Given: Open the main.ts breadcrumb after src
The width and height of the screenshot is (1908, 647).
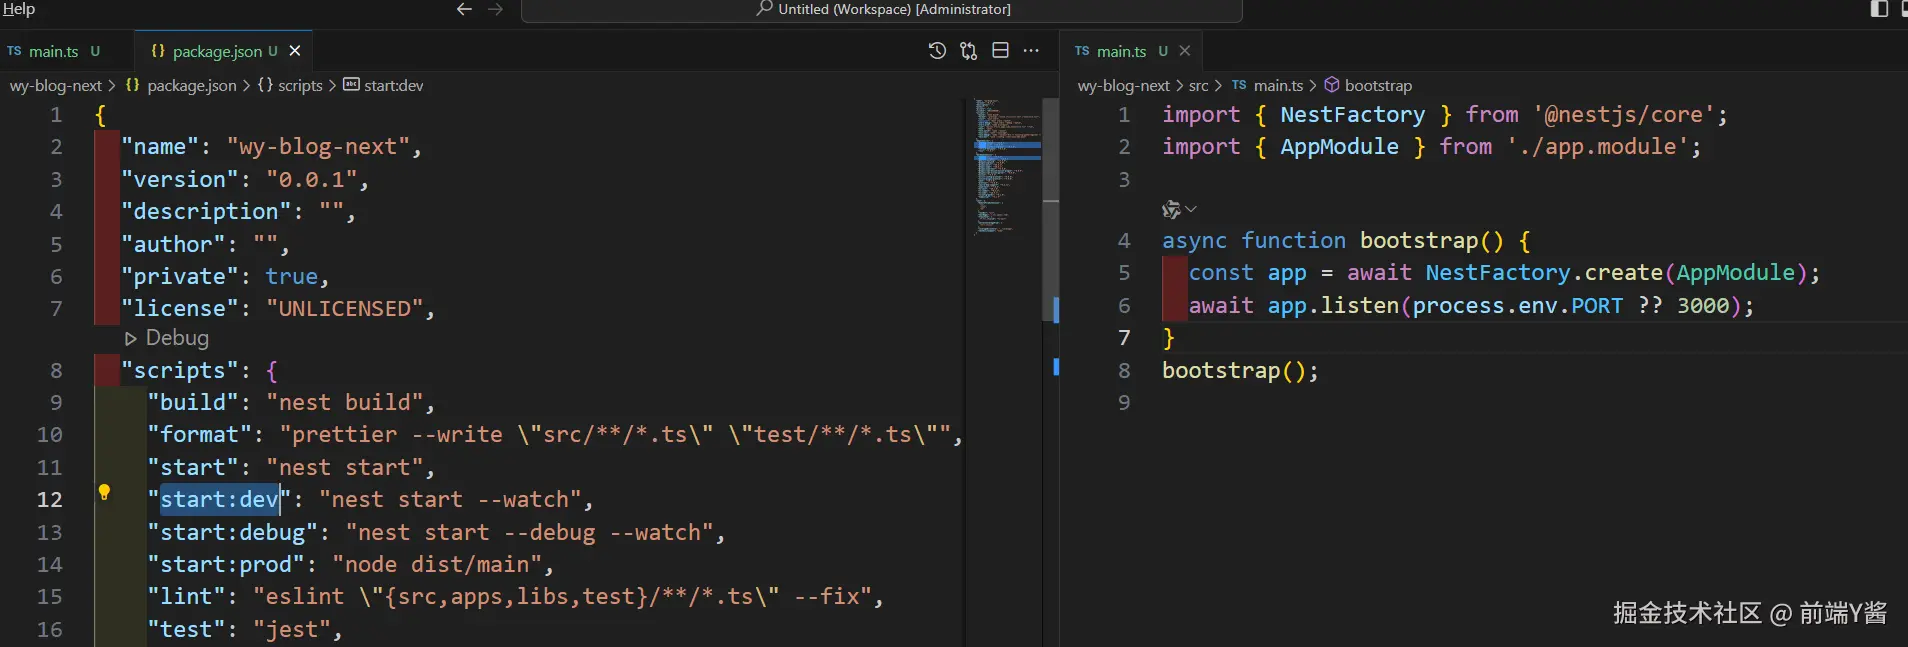Looking at the screenshot, I should click(1268, 86).
